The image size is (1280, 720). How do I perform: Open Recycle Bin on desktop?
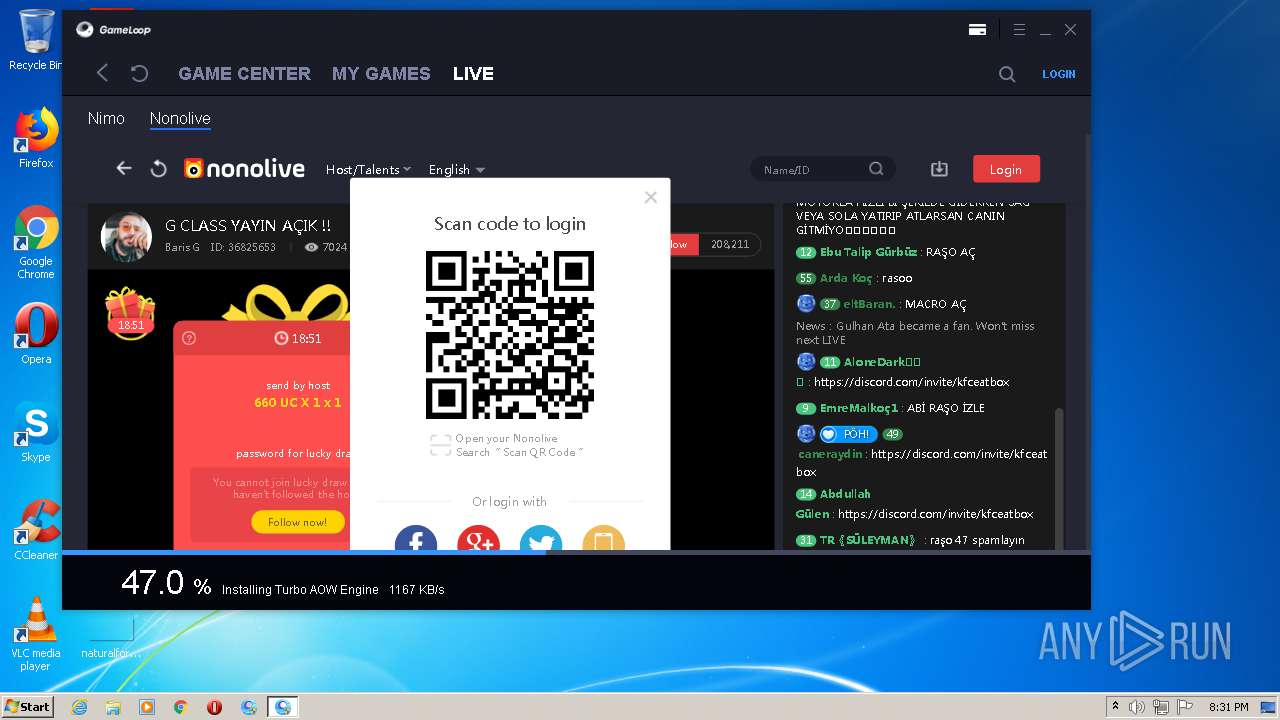[x=36, y=40]
